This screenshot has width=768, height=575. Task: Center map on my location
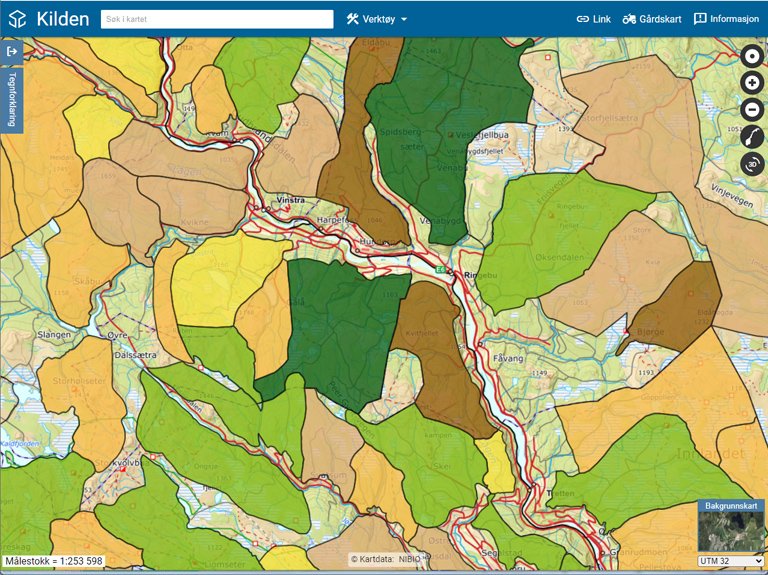coord(752,56)
